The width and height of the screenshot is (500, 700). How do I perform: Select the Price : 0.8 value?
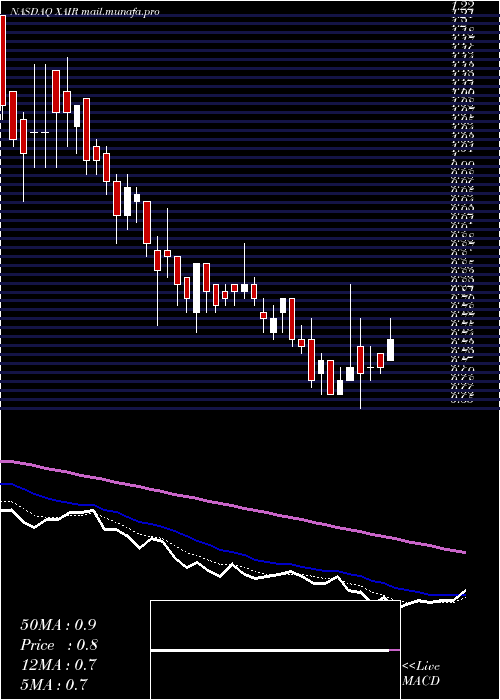(x=59, y=645)
